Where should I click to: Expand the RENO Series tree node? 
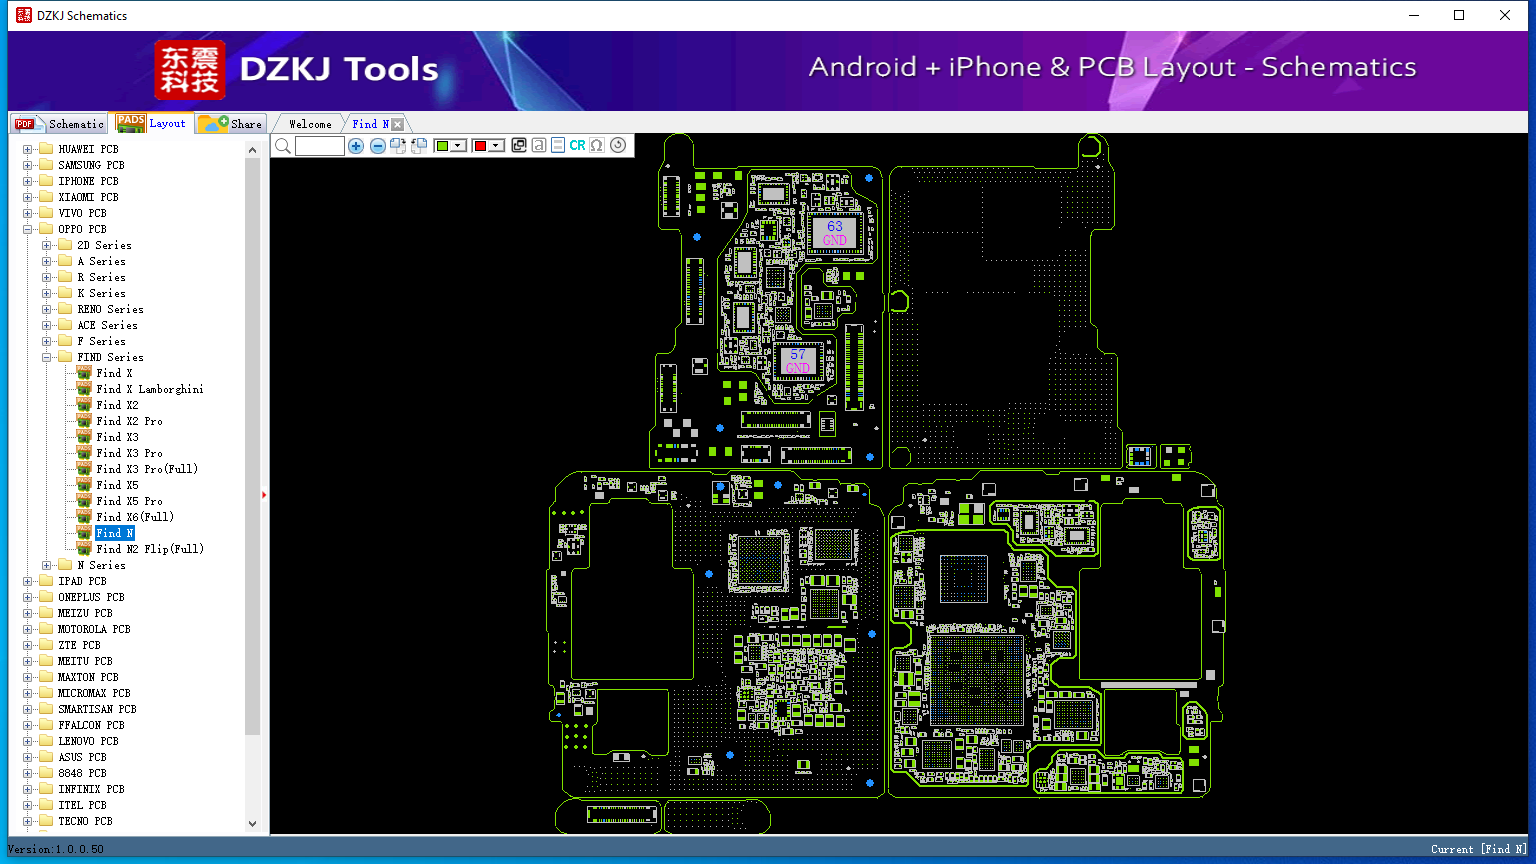pos(47,309)
